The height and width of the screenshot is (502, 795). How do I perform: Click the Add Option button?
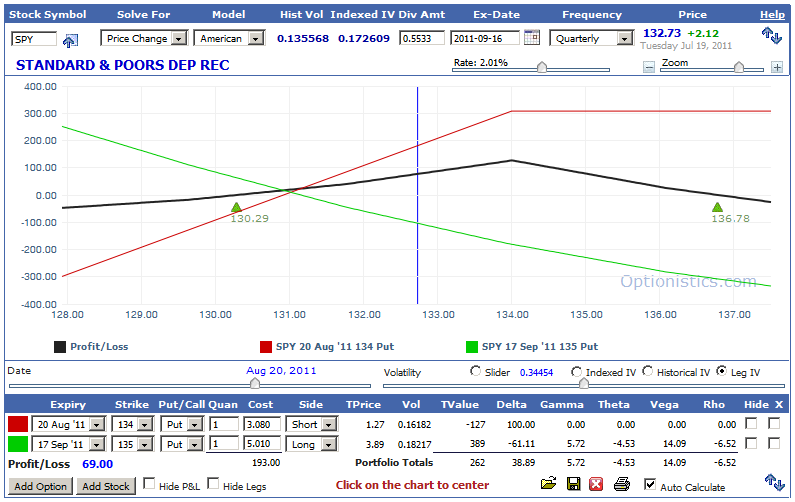41,486
